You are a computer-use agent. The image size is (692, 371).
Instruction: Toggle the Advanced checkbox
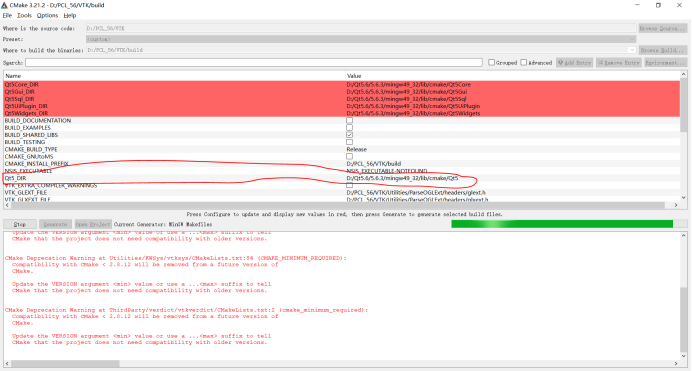coord(523,63)
